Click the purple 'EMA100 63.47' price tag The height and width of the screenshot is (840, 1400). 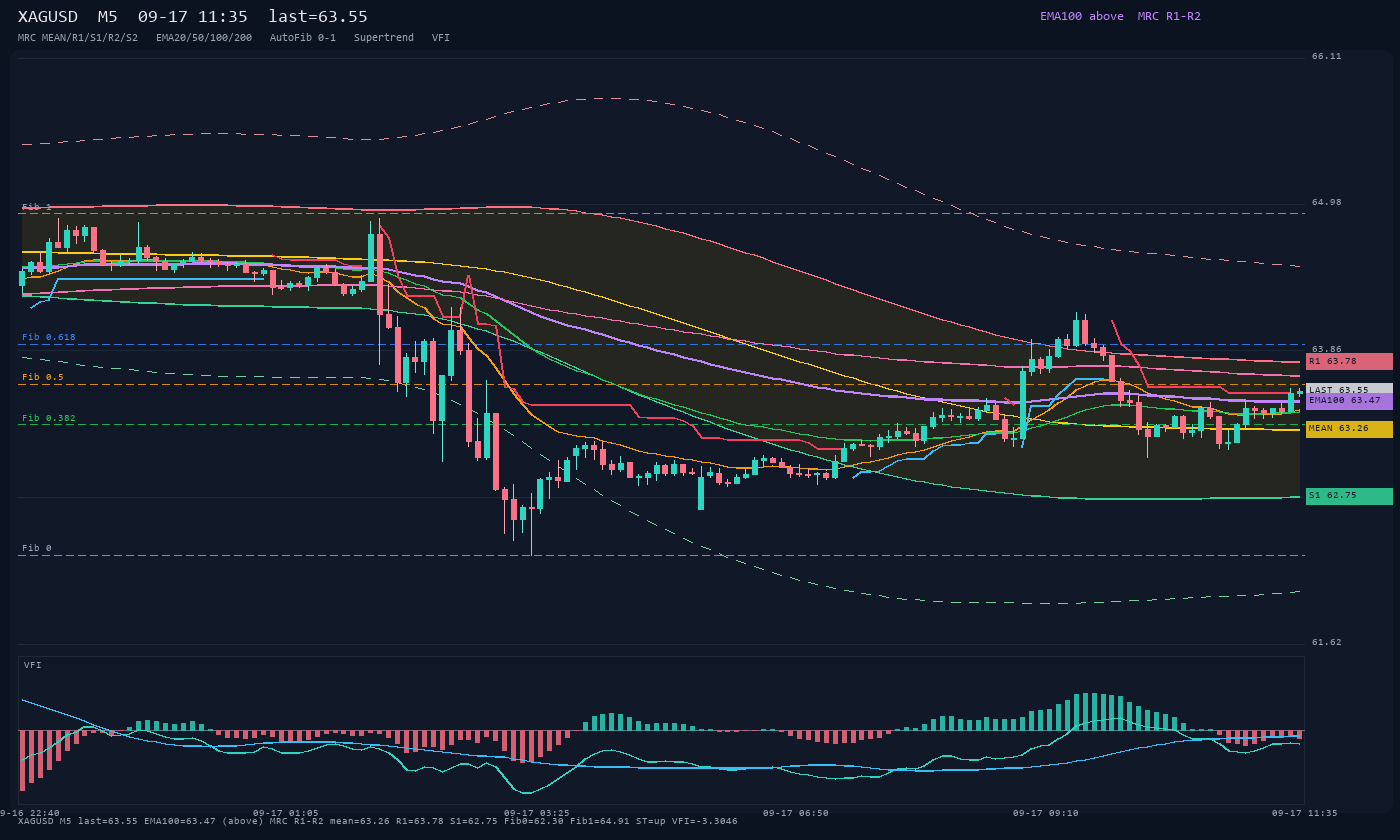pyautogui.click(x=1349, y=401)
